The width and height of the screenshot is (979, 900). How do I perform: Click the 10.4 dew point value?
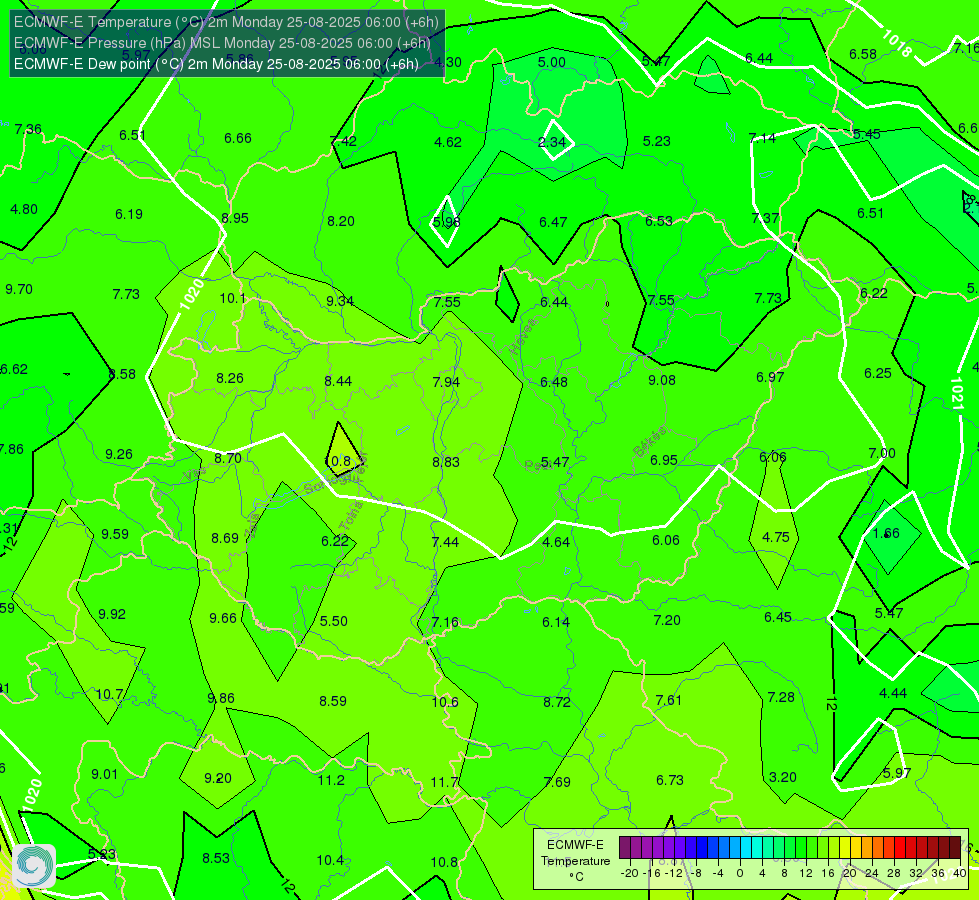pyautogui.click(x=330, y=860)
